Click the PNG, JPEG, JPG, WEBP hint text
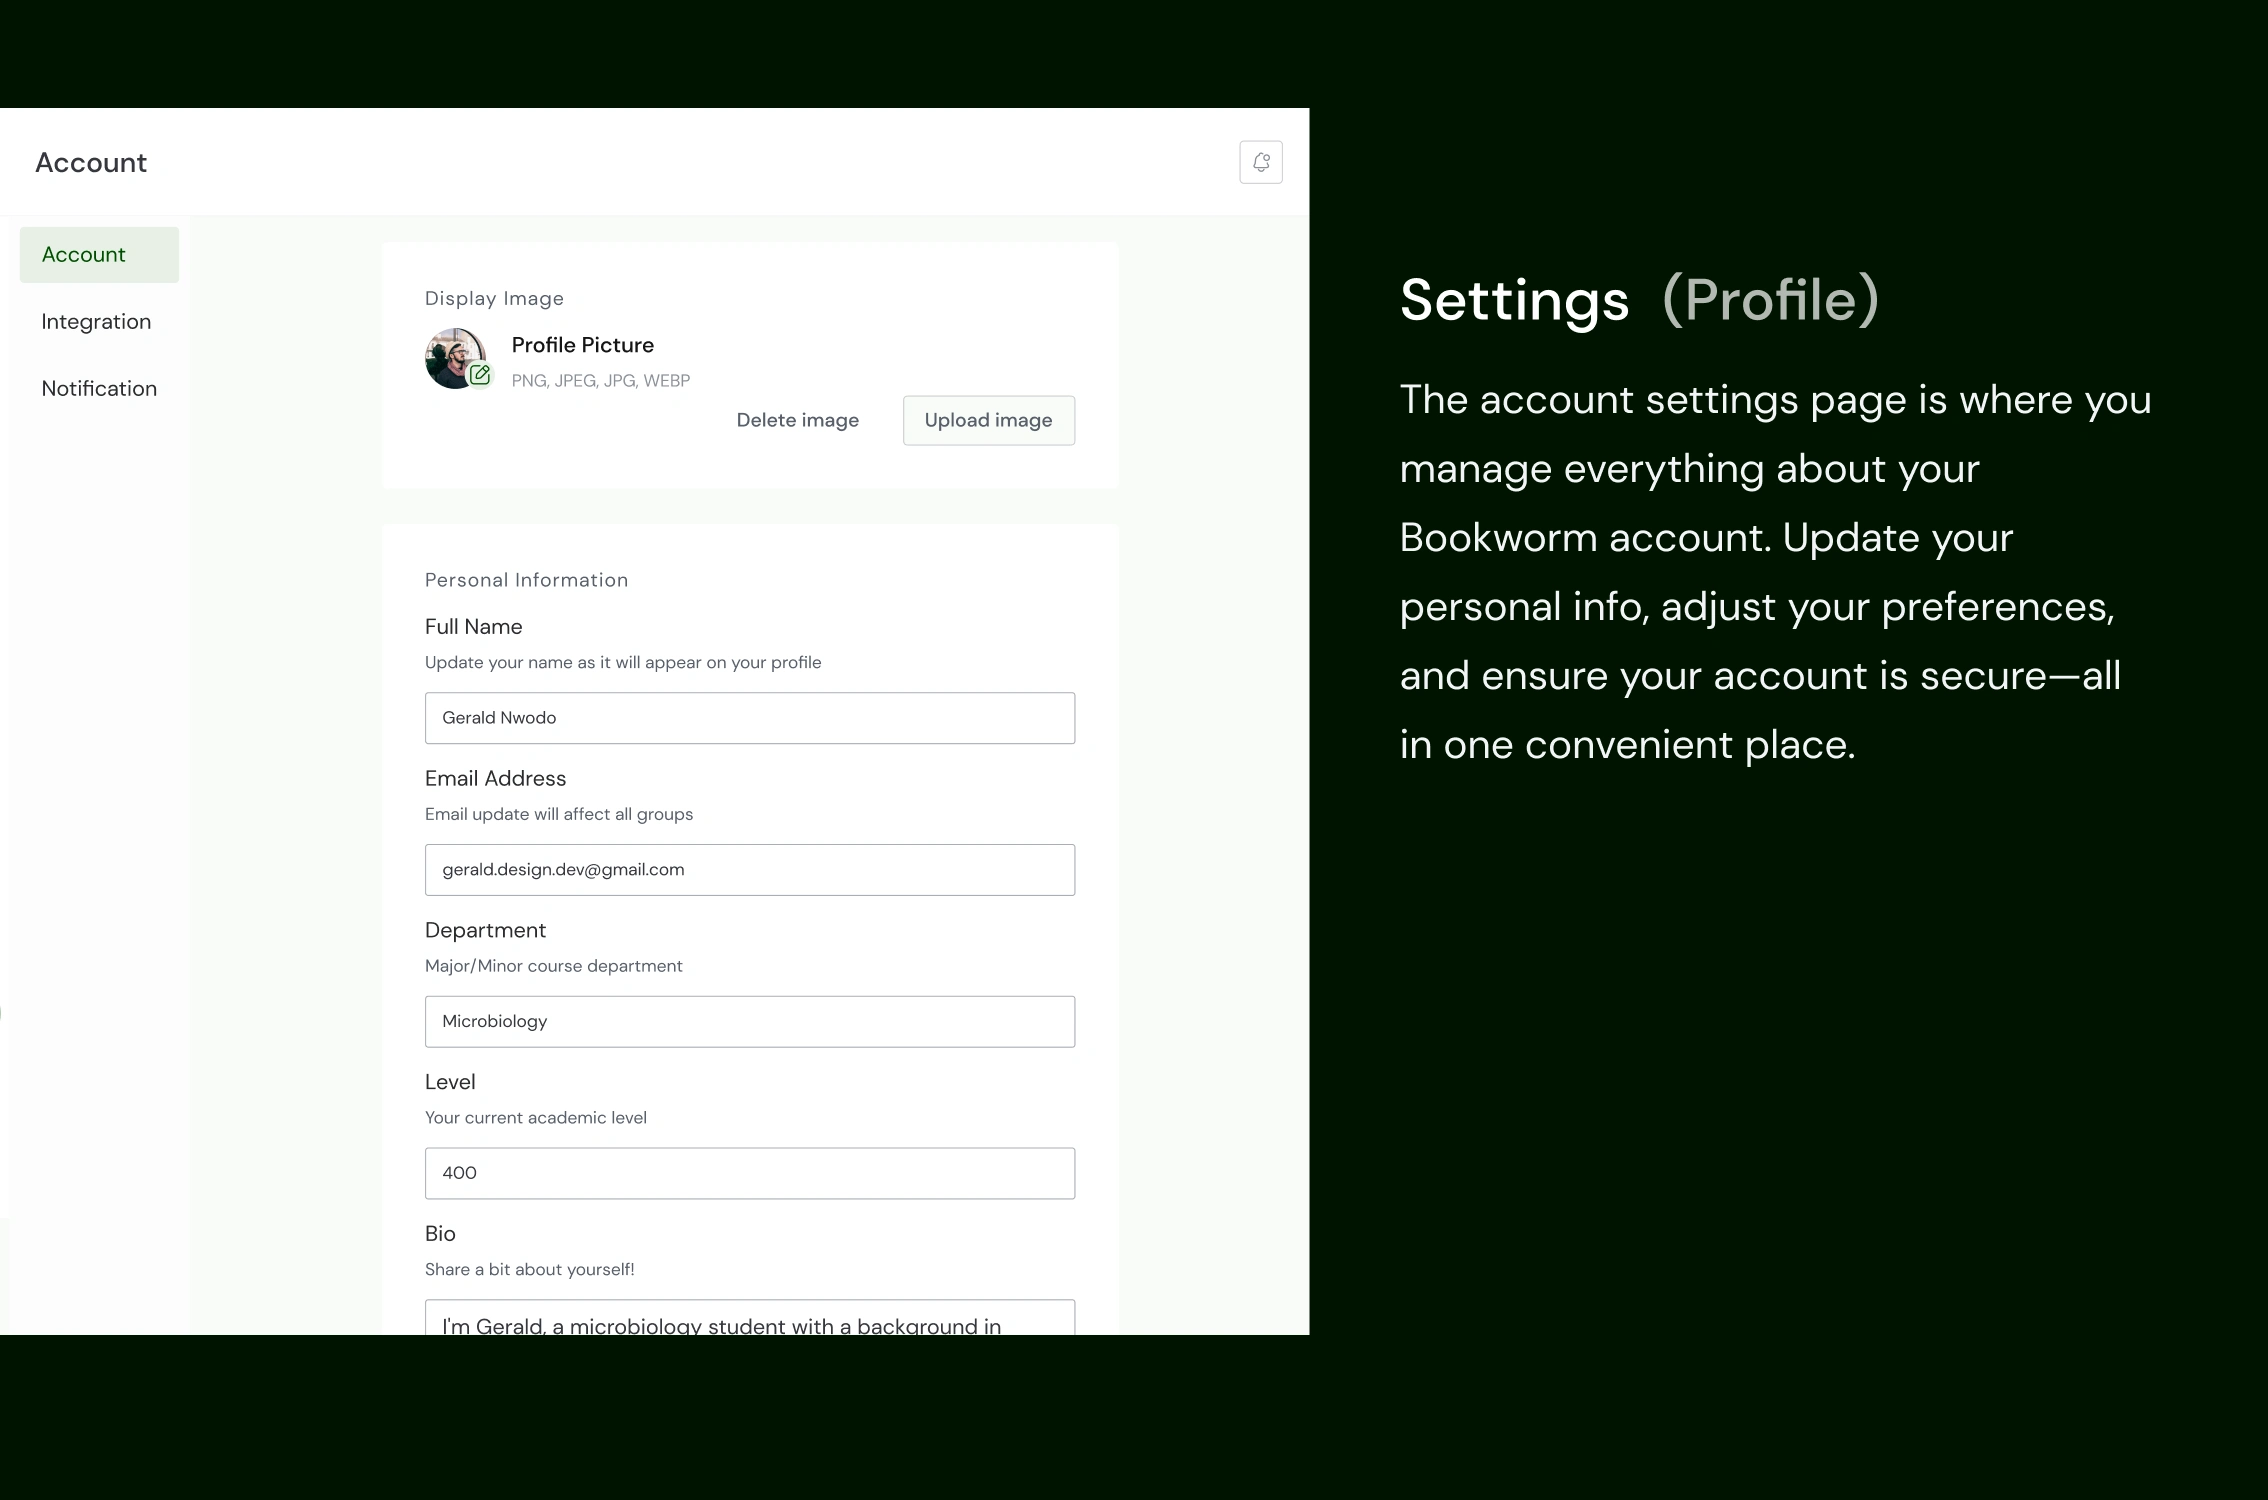The width and height of the screenshot is (2268, 1500). pyautogui.click(x=600, y=381)
